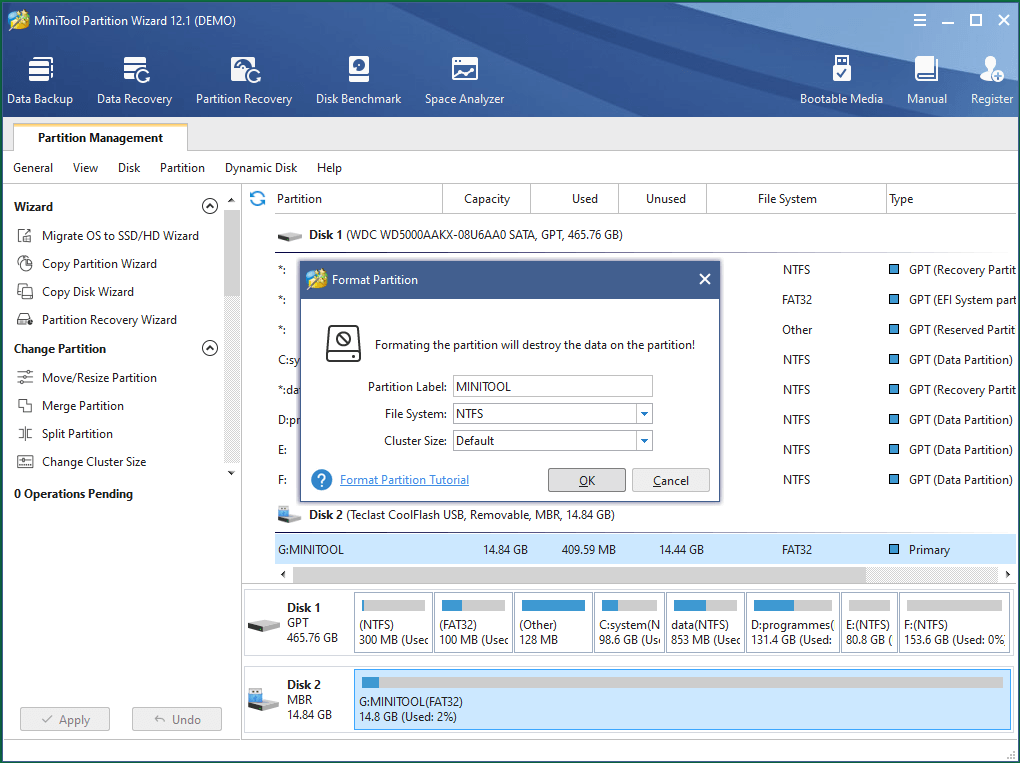
Task: Open the File System dropdown
Action: (644, 414)
